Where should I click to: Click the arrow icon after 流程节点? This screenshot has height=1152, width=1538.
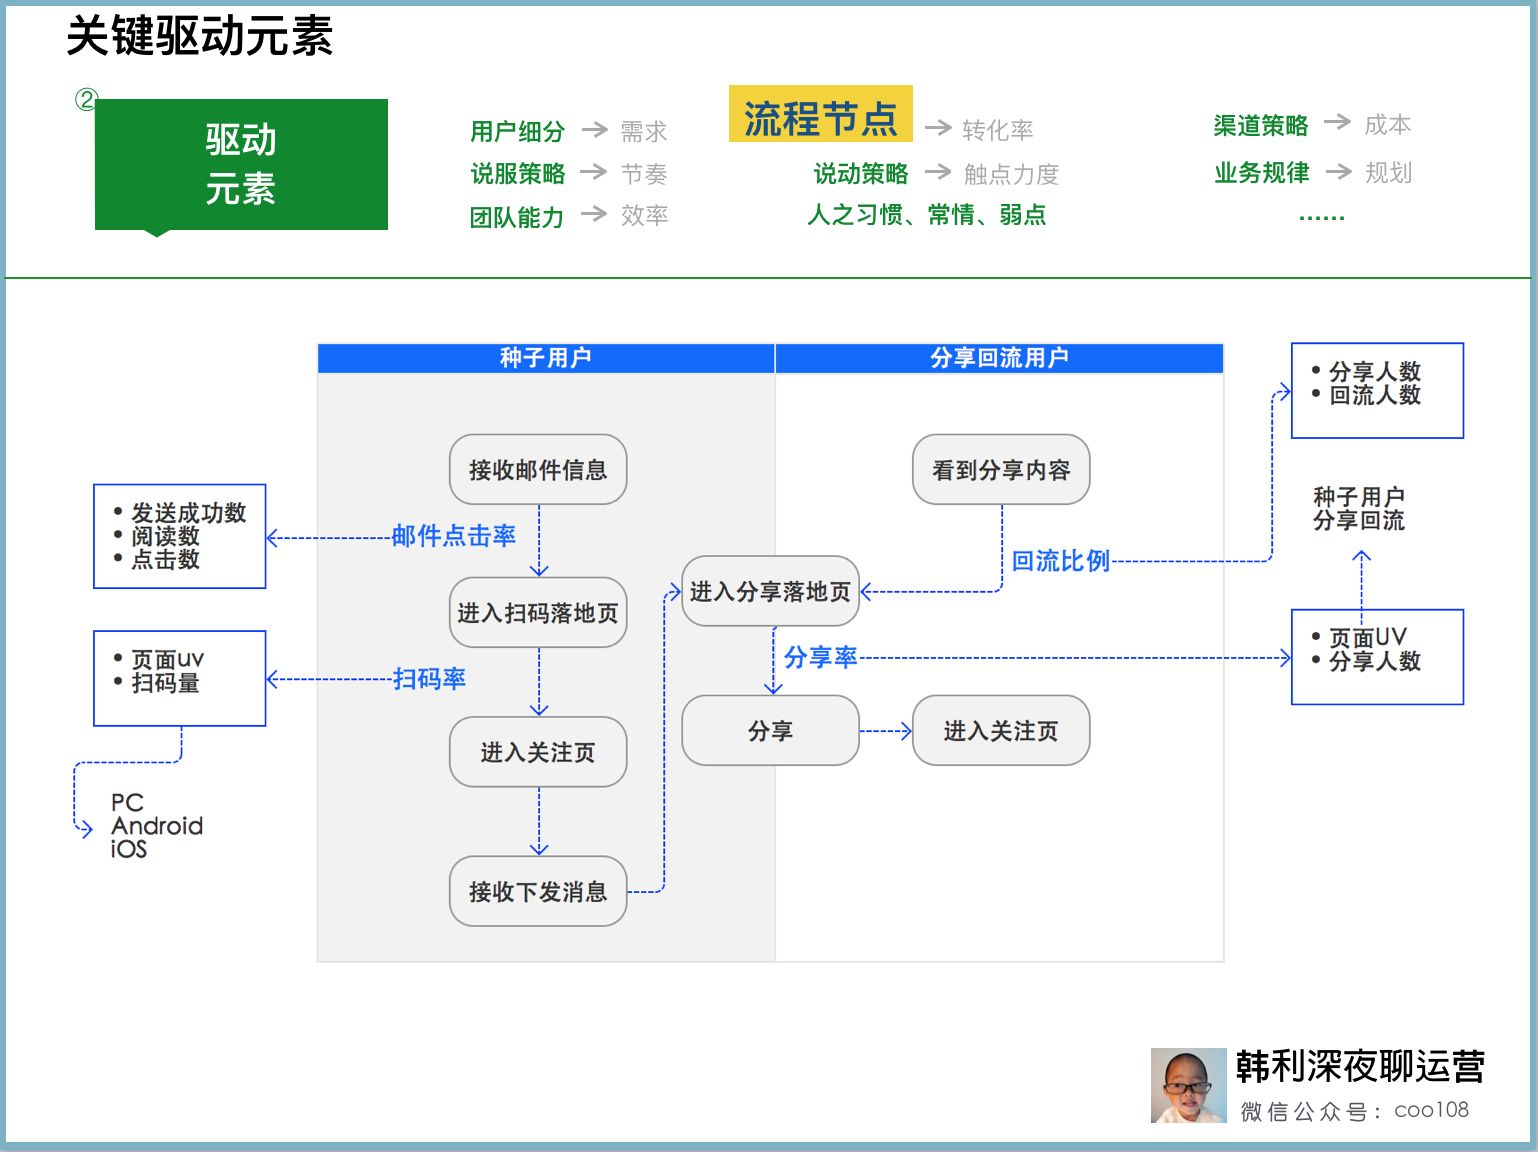937,127
